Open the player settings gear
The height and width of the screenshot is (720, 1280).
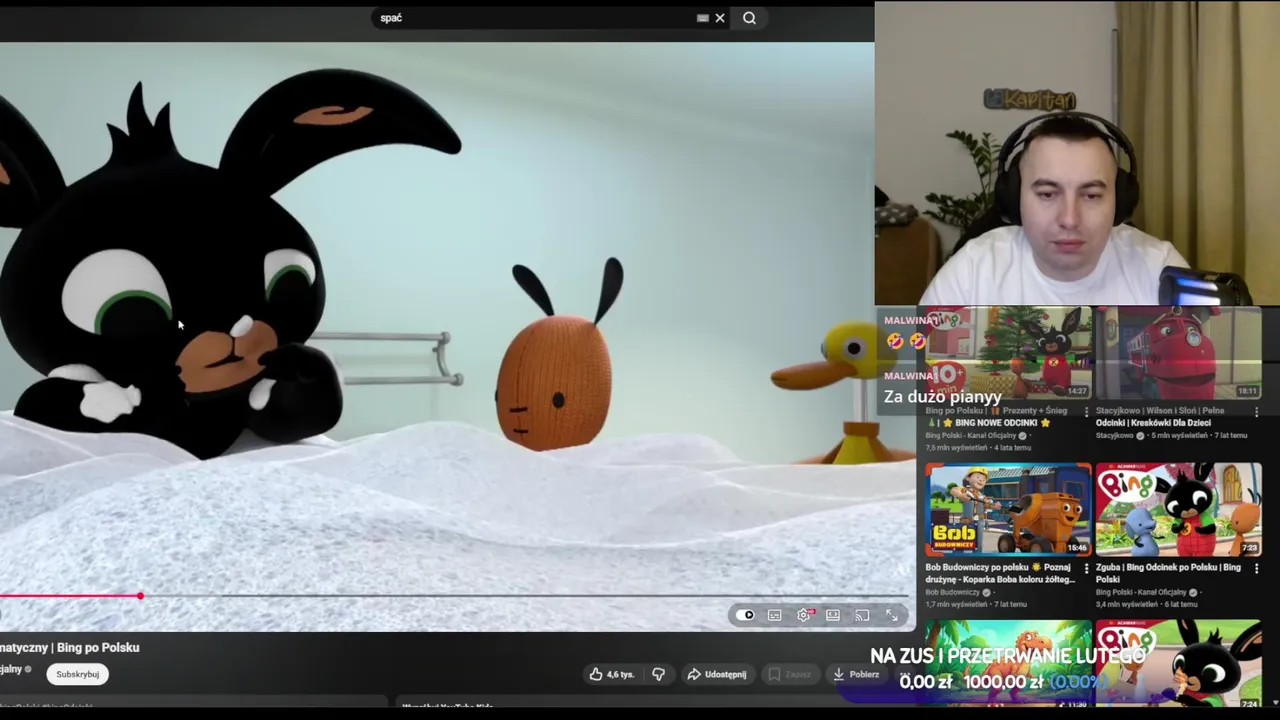804,615
